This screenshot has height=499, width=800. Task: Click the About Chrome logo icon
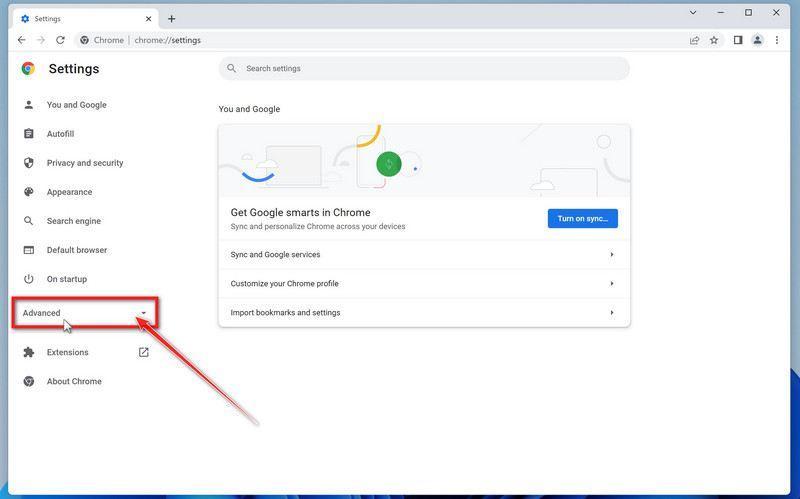point(29,381)
